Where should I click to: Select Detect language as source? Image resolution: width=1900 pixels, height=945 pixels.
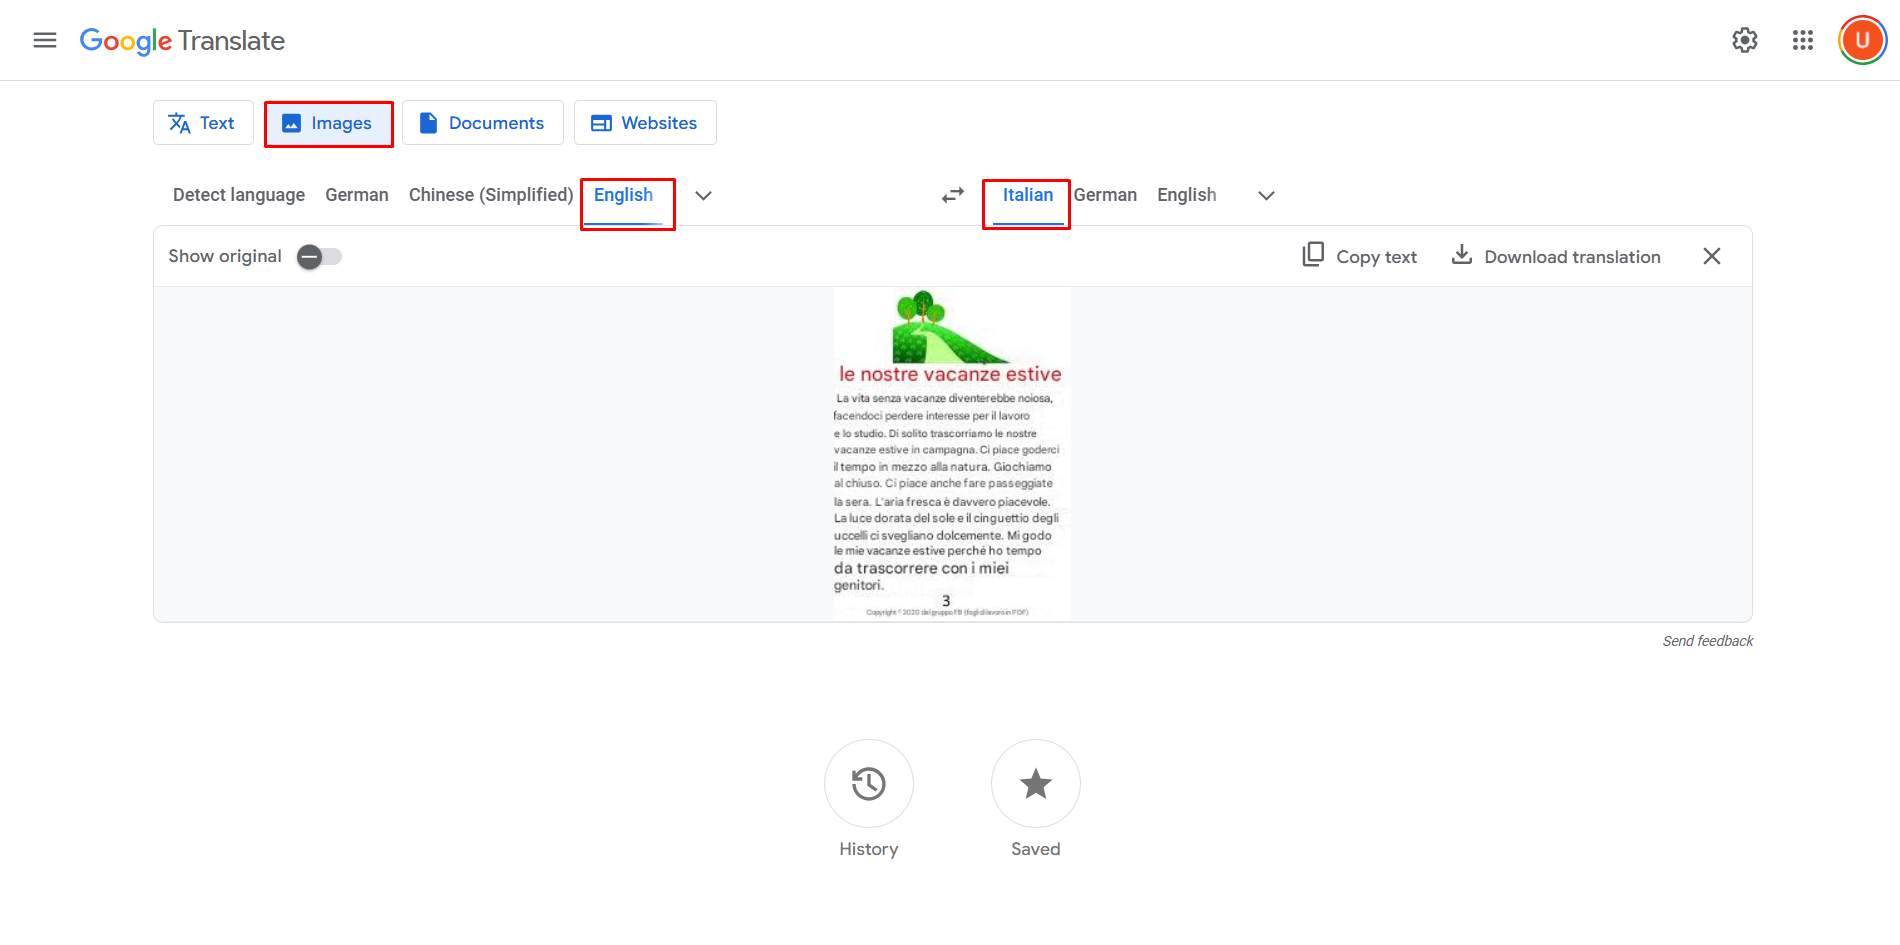[238, 195]
